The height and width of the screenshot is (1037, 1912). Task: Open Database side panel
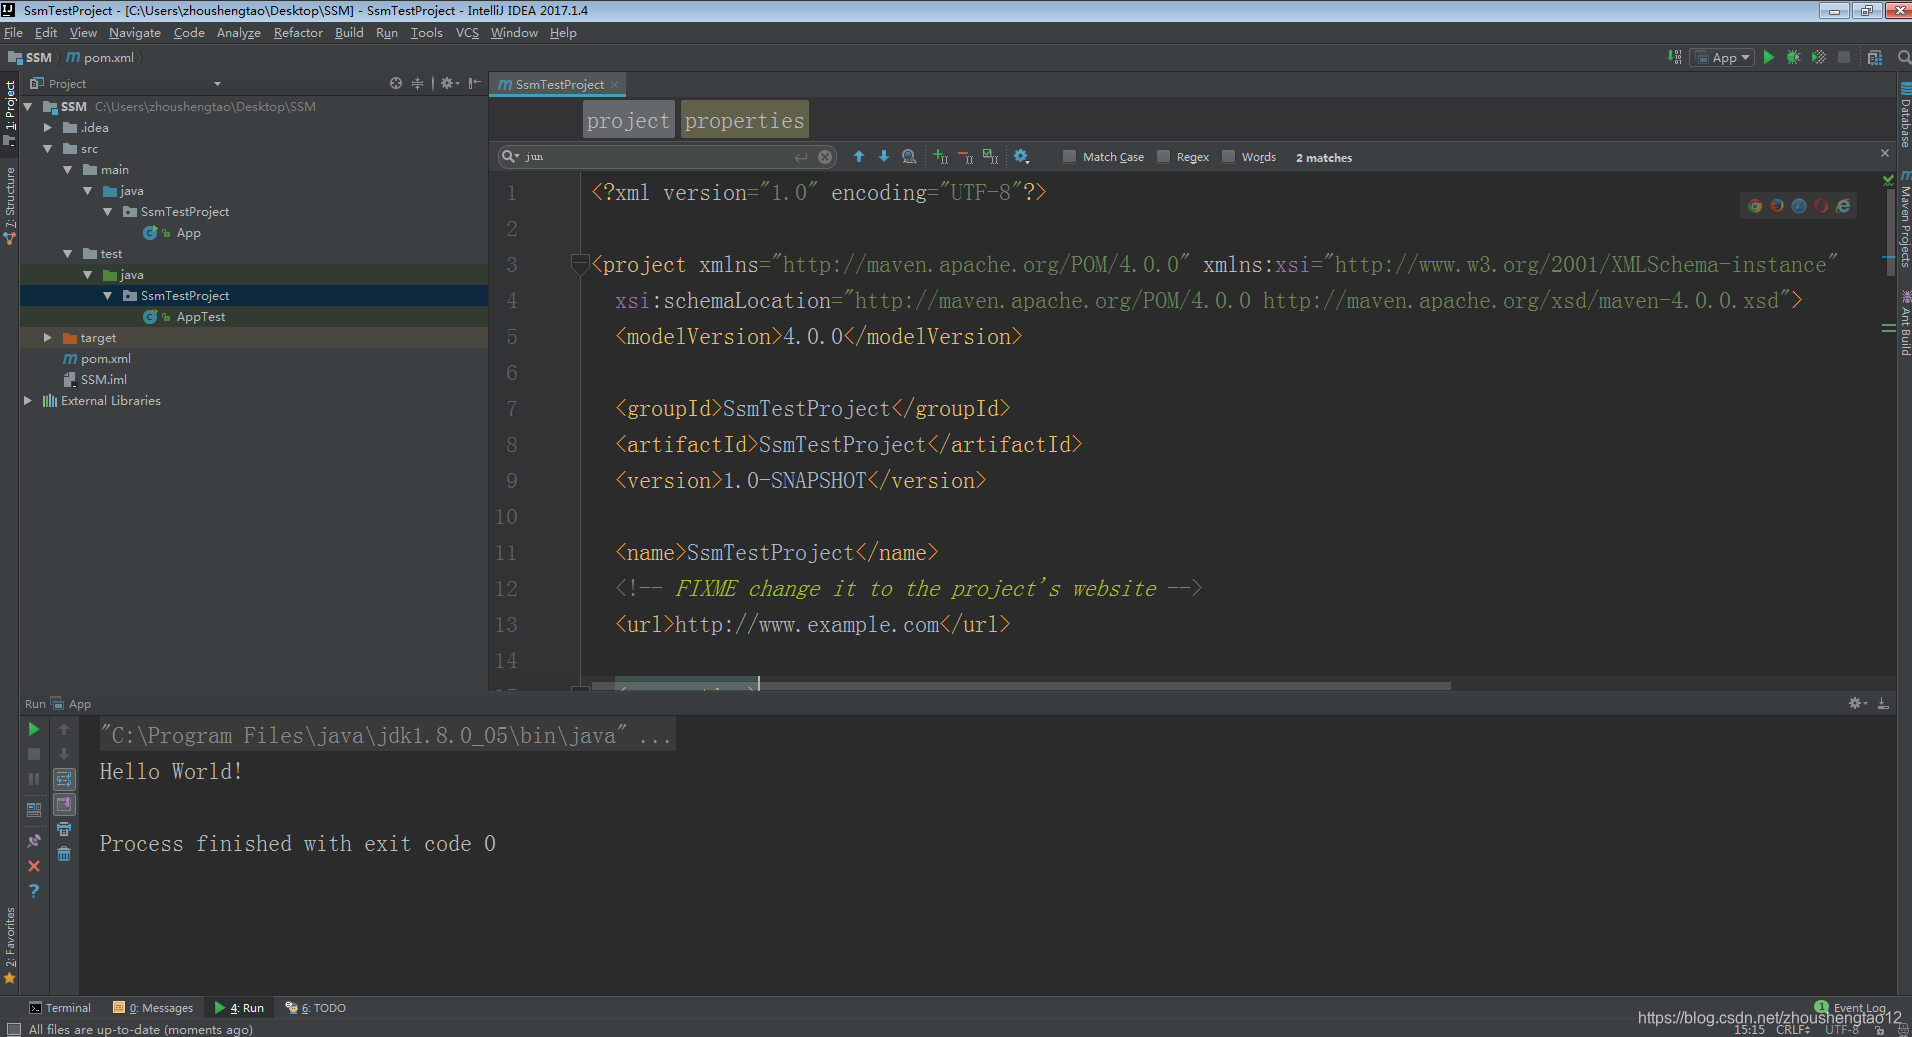click(1904, 115)
